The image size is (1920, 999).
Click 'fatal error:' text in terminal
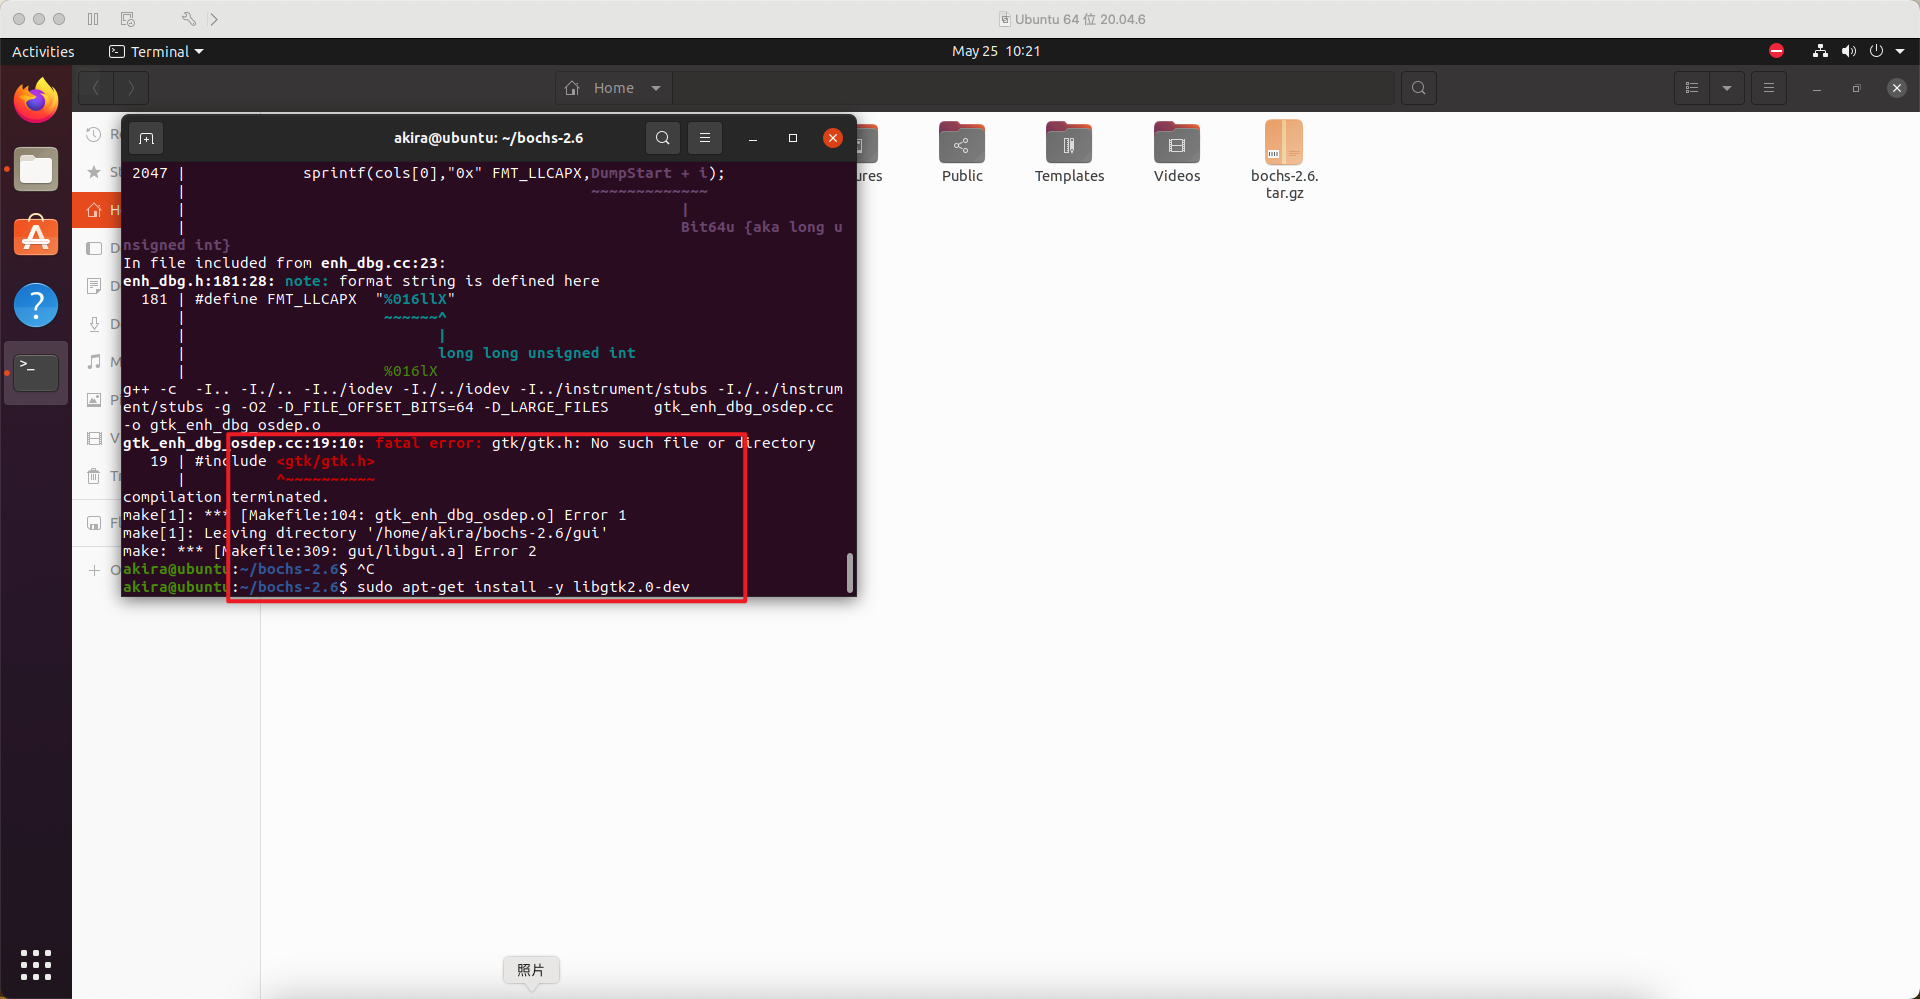click(428, 443)
